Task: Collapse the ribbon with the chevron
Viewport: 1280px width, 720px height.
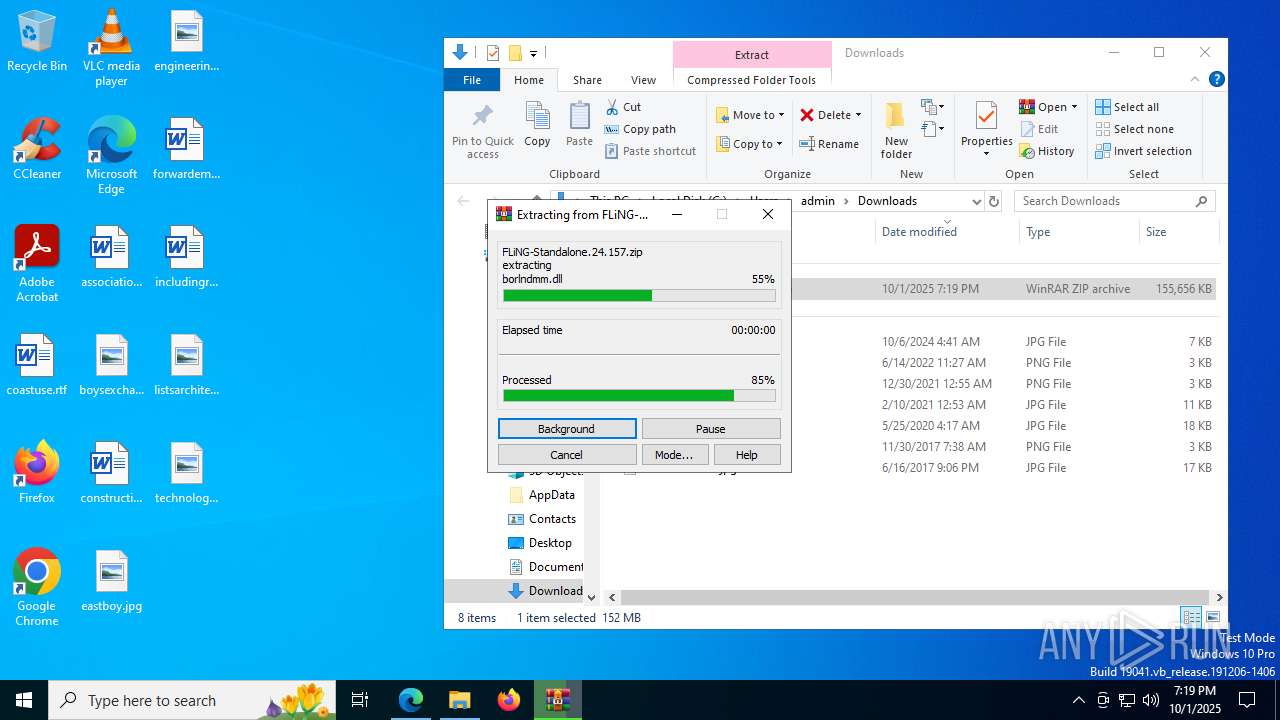Action: (1195, 79)
